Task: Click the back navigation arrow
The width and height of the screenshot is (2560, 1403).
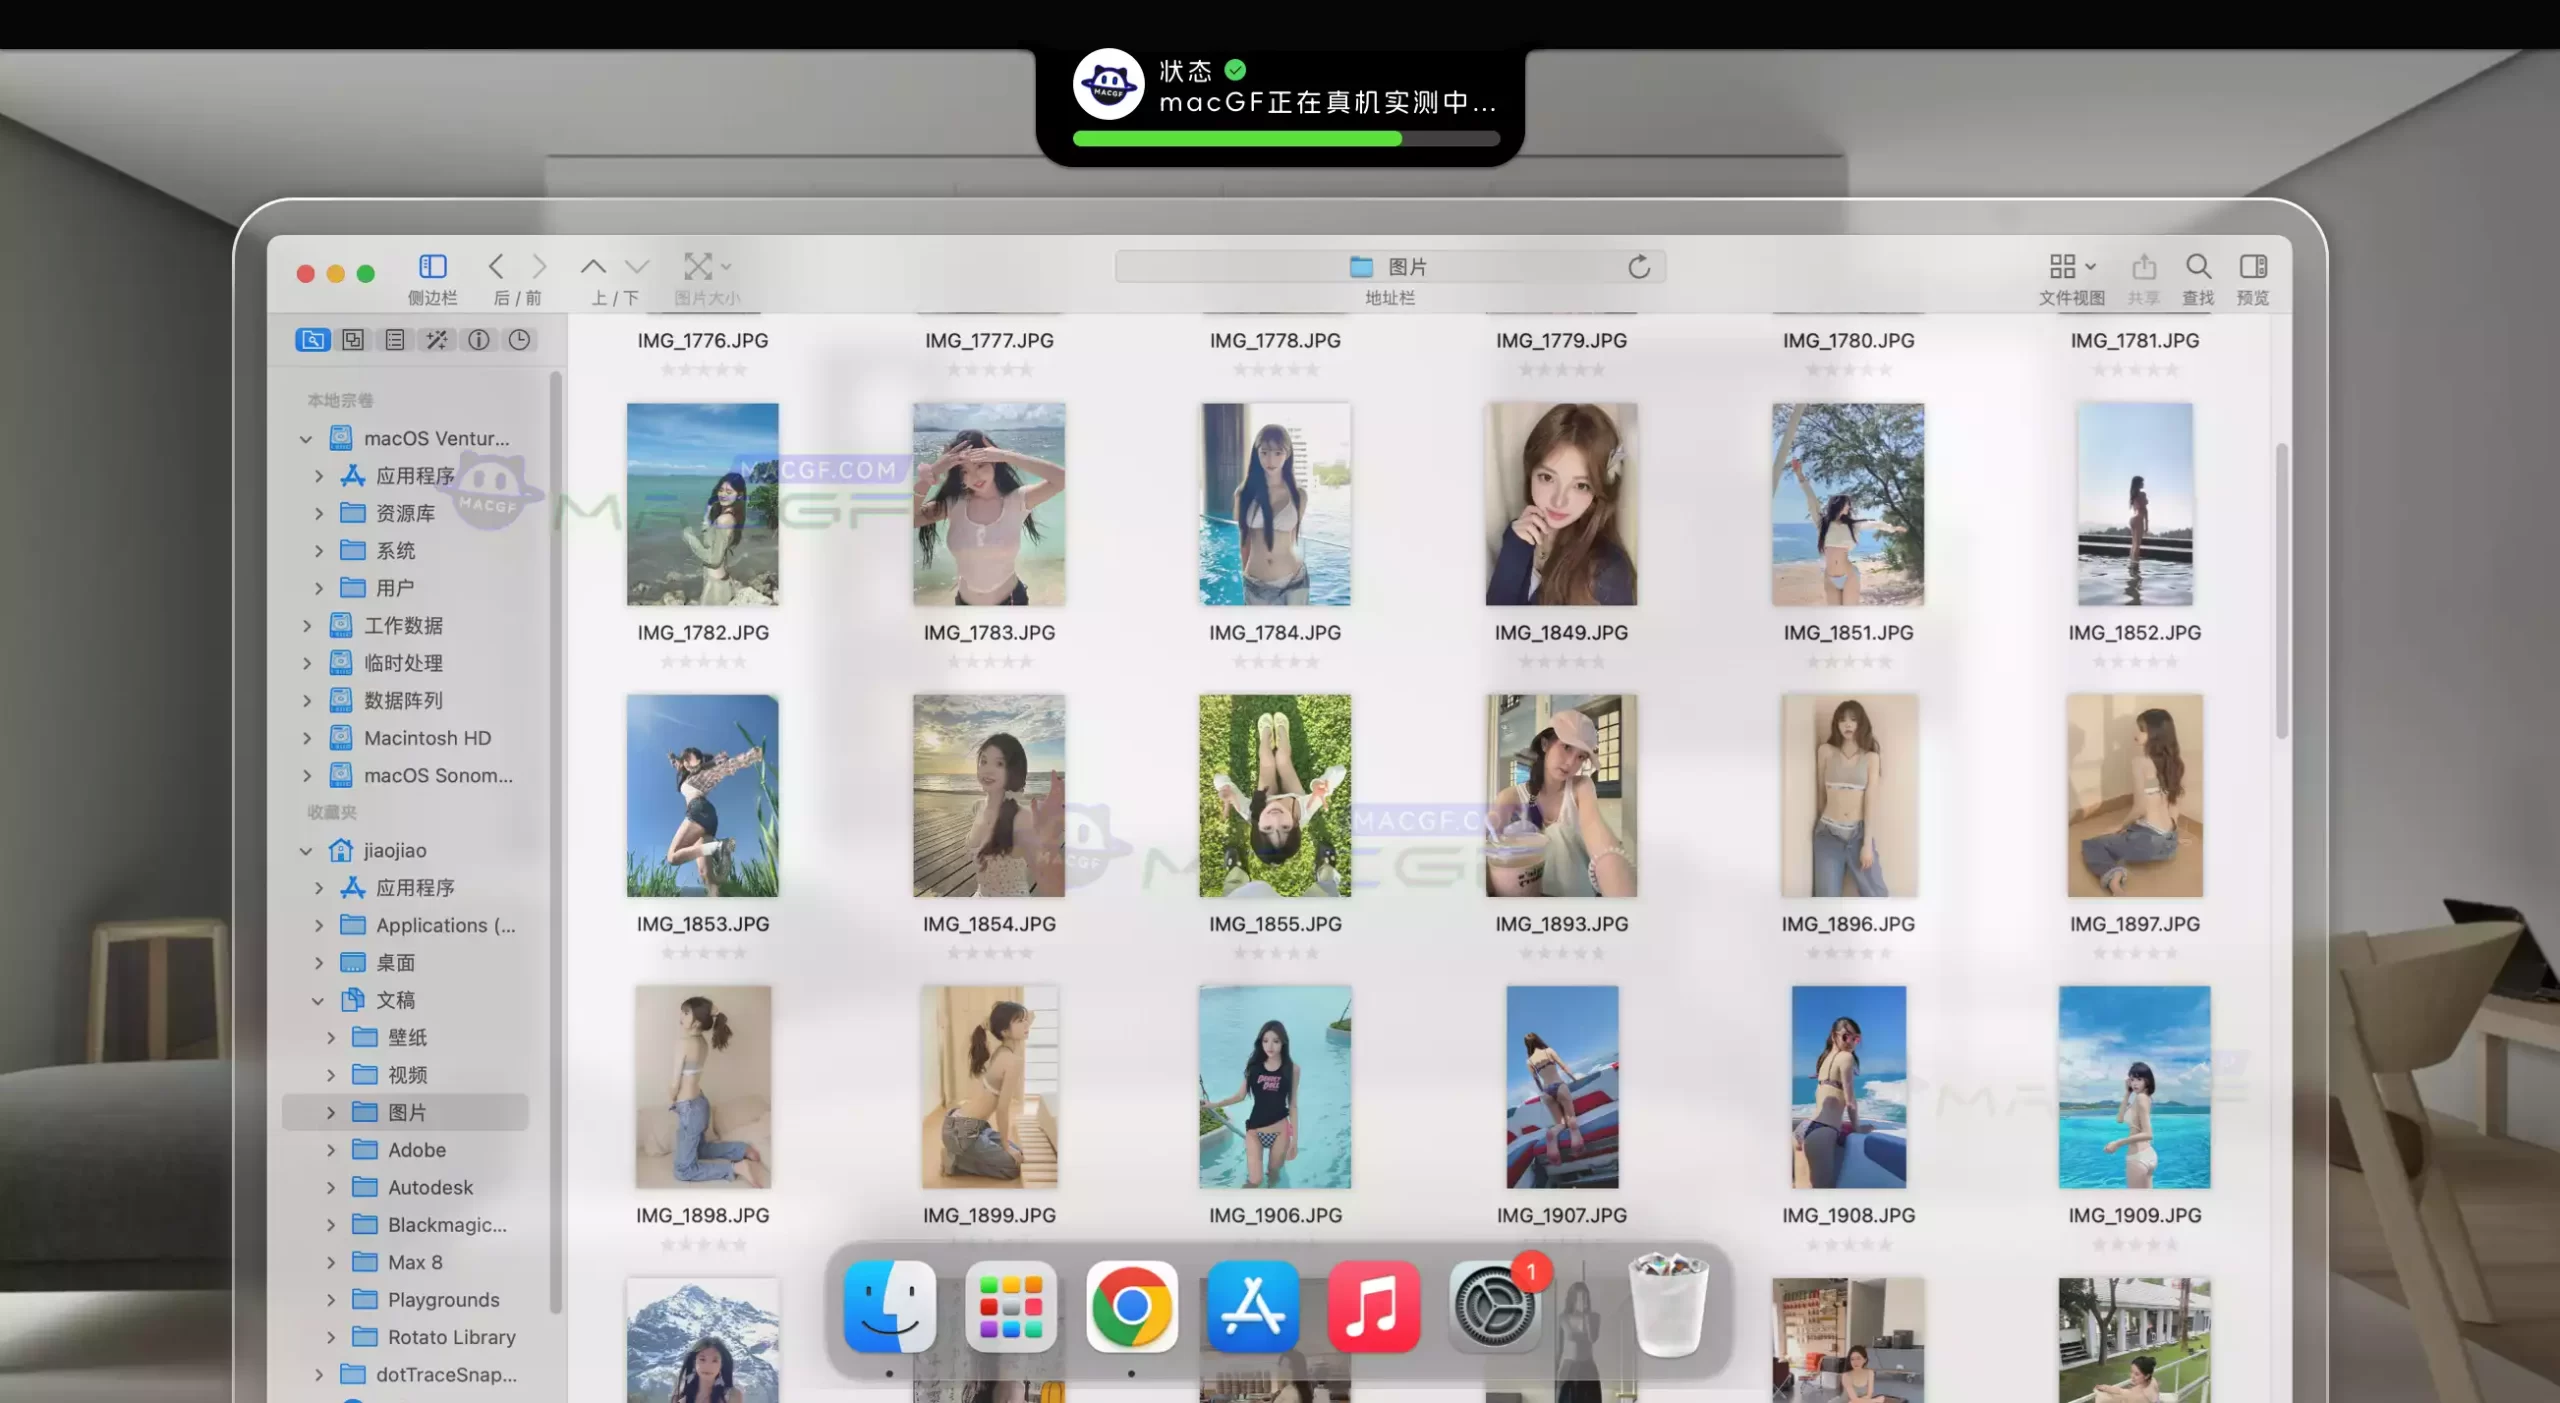Action: [497, 266]
